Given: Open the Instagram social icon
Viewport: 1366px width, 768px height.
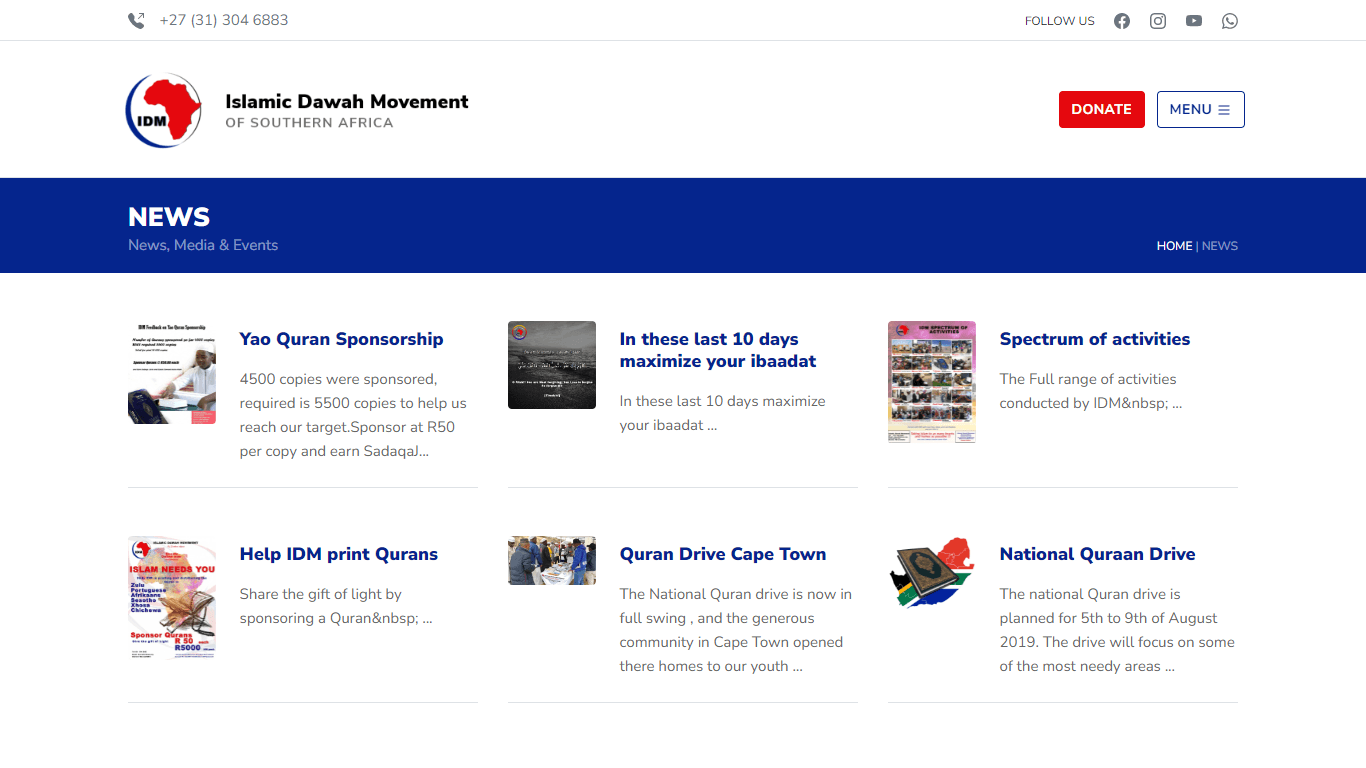Looking at the screenshot, I should tap(1158, 21).
